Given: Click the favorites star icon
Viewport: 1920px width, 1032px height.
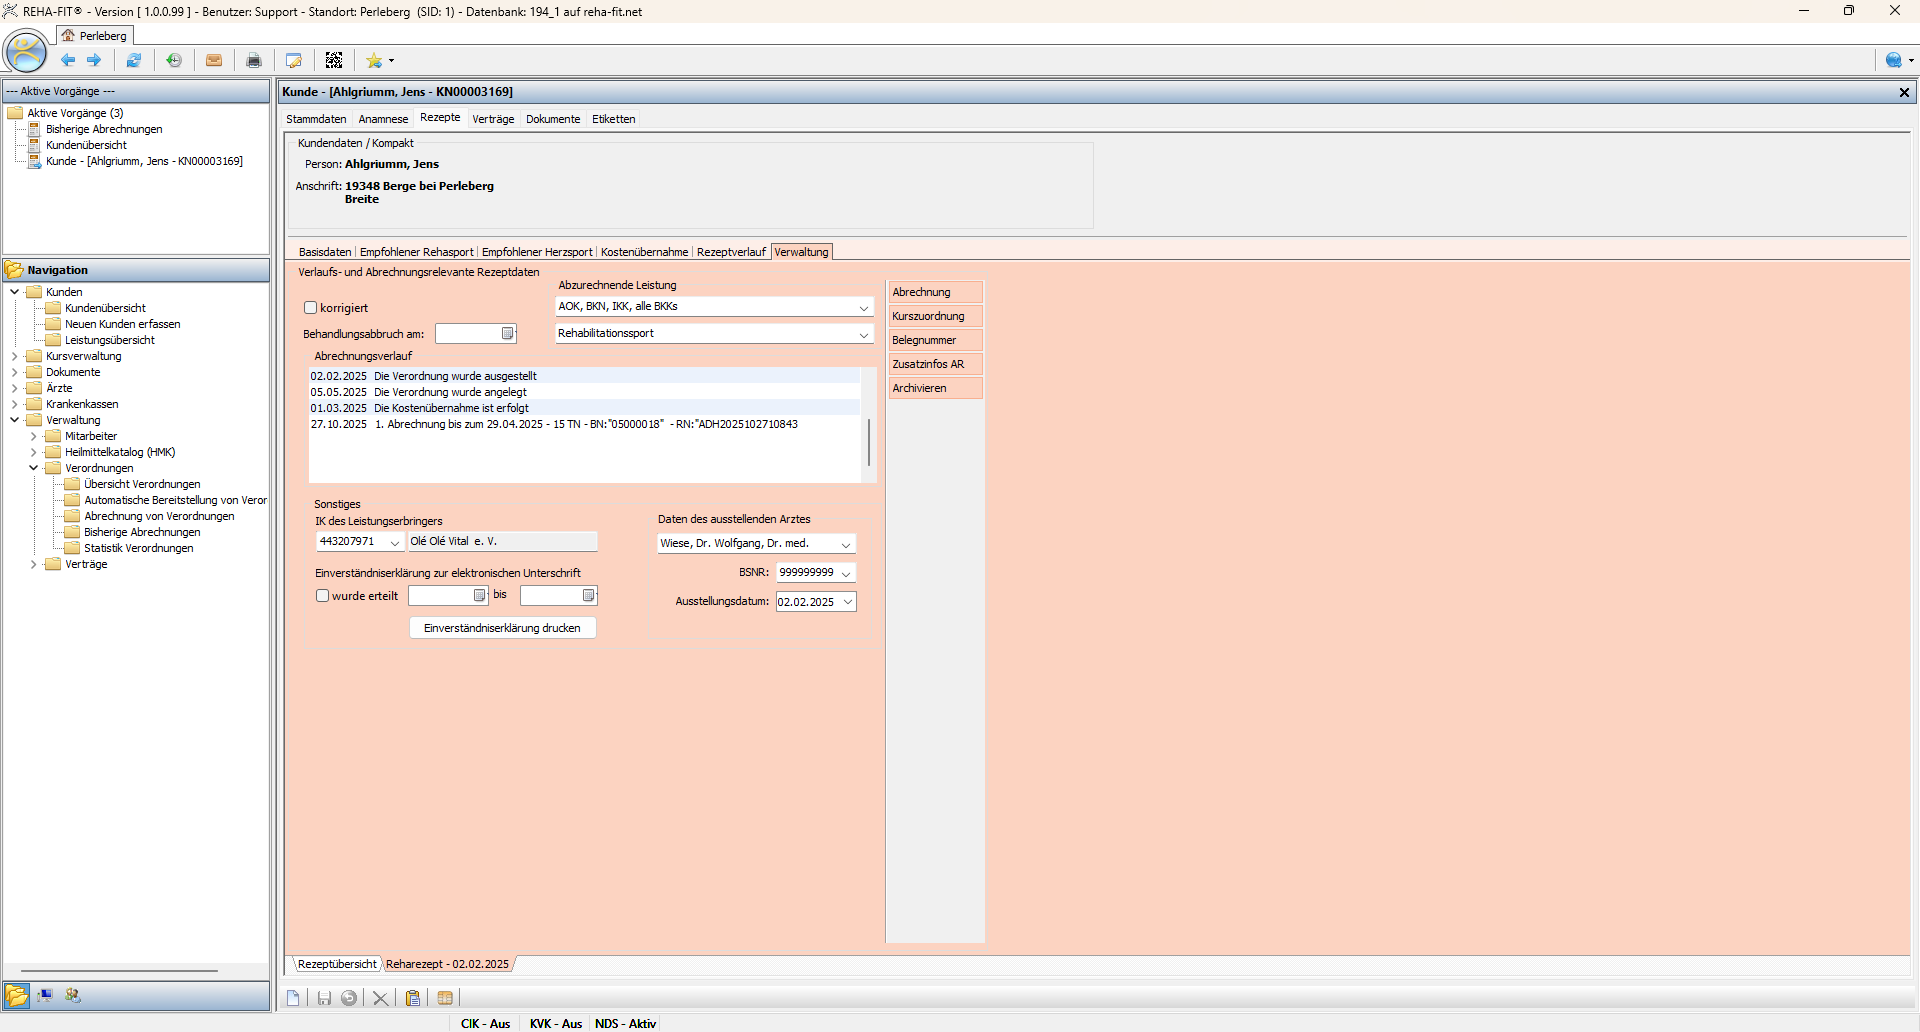Looking at the screenshot, I should pyautogui.click(x=374, y=60).
